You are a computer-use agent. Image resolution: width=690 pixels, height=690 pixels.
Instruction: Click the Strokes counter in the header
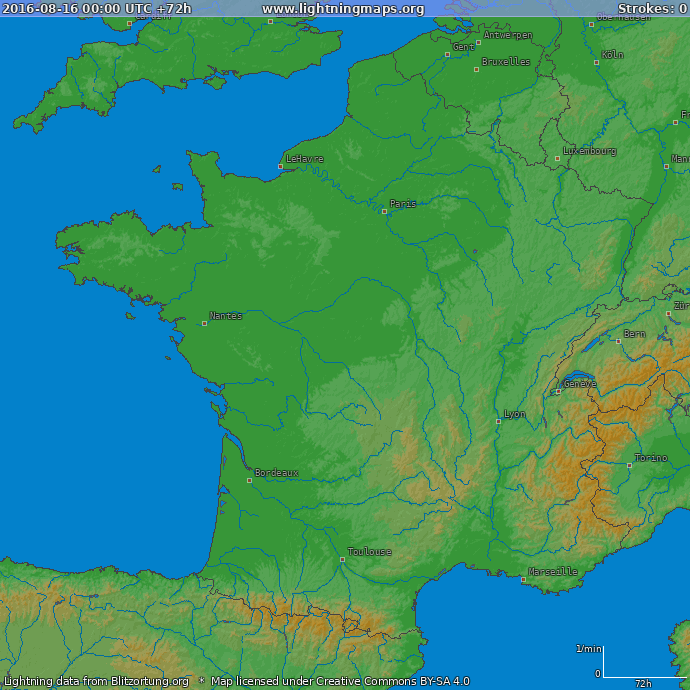tap(651, 9)
